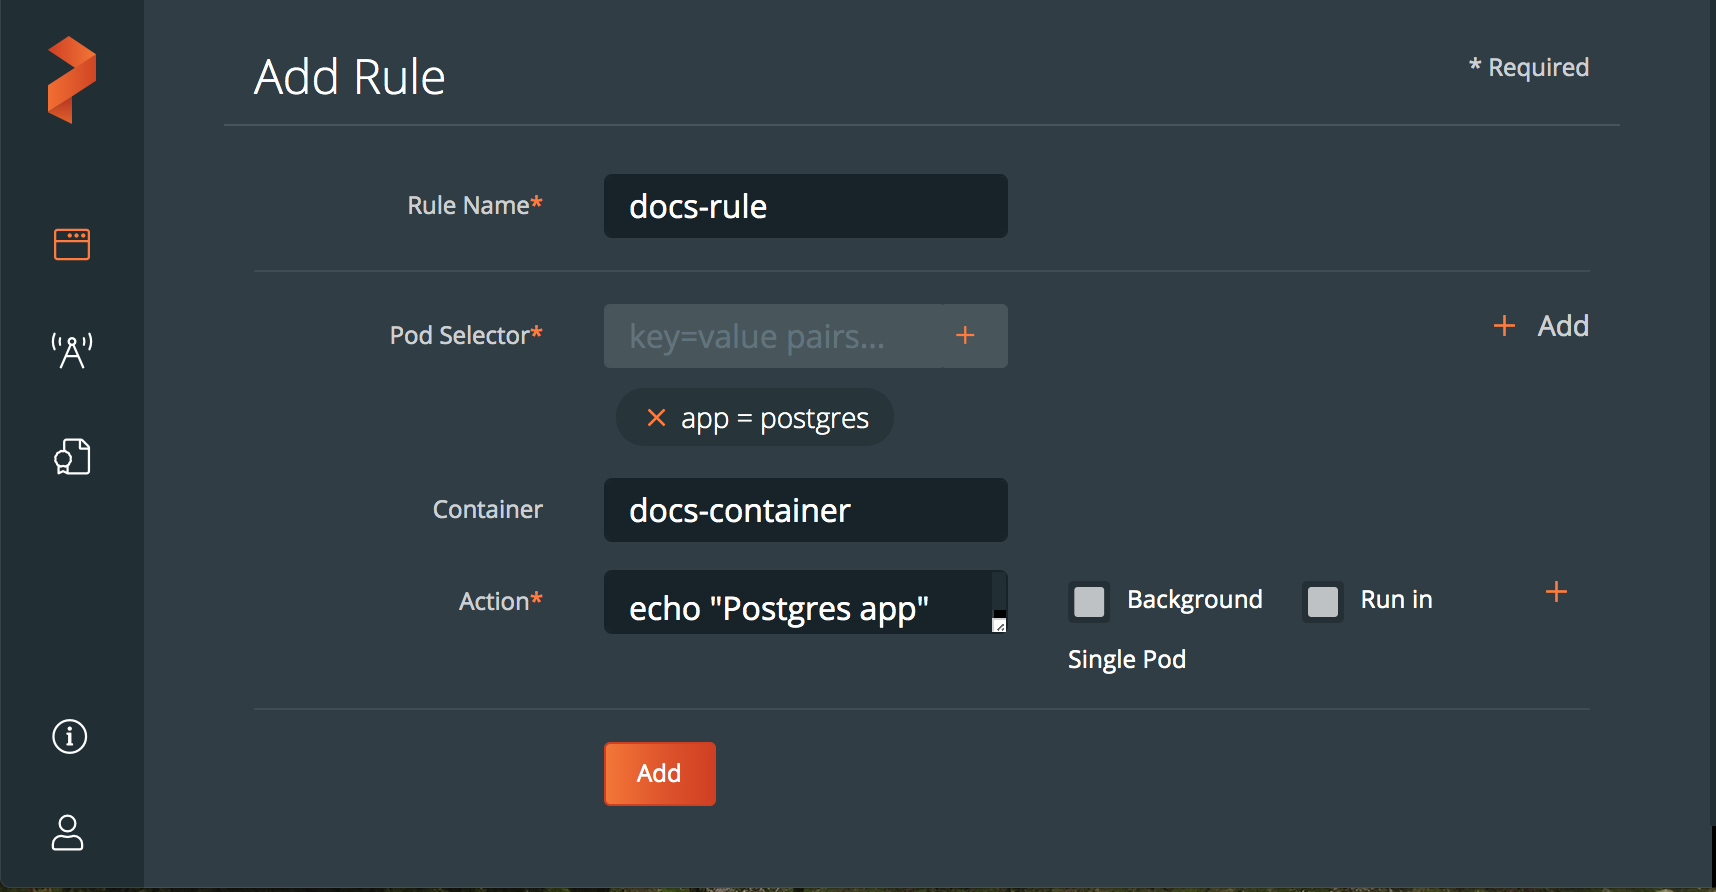Open the user profile icon
This screenshot has width=1716, height=892.
tap(68, 832)
